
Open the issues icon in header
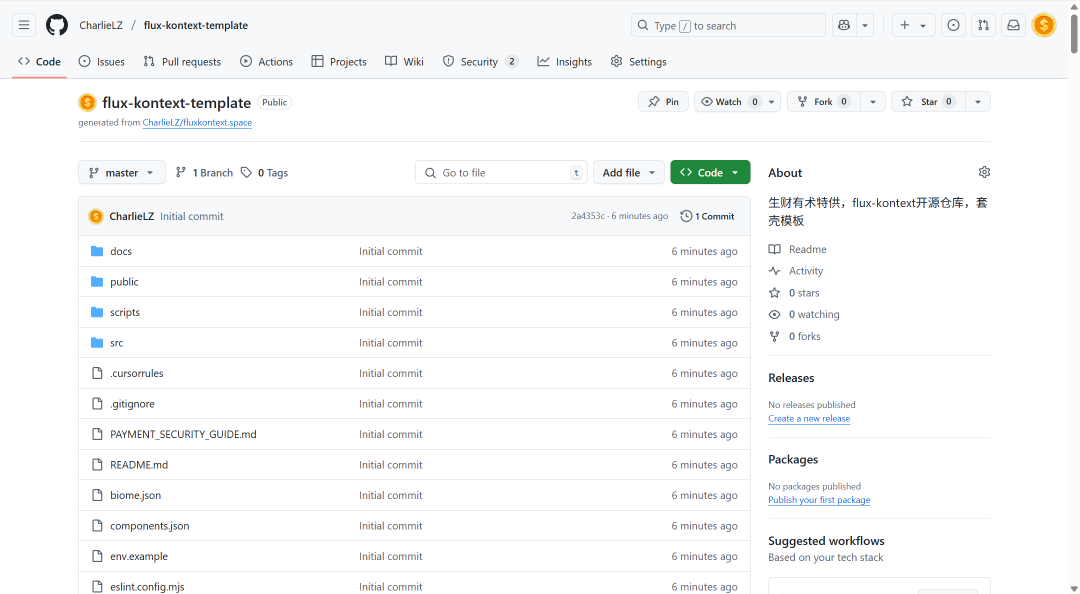pos(953,25)
